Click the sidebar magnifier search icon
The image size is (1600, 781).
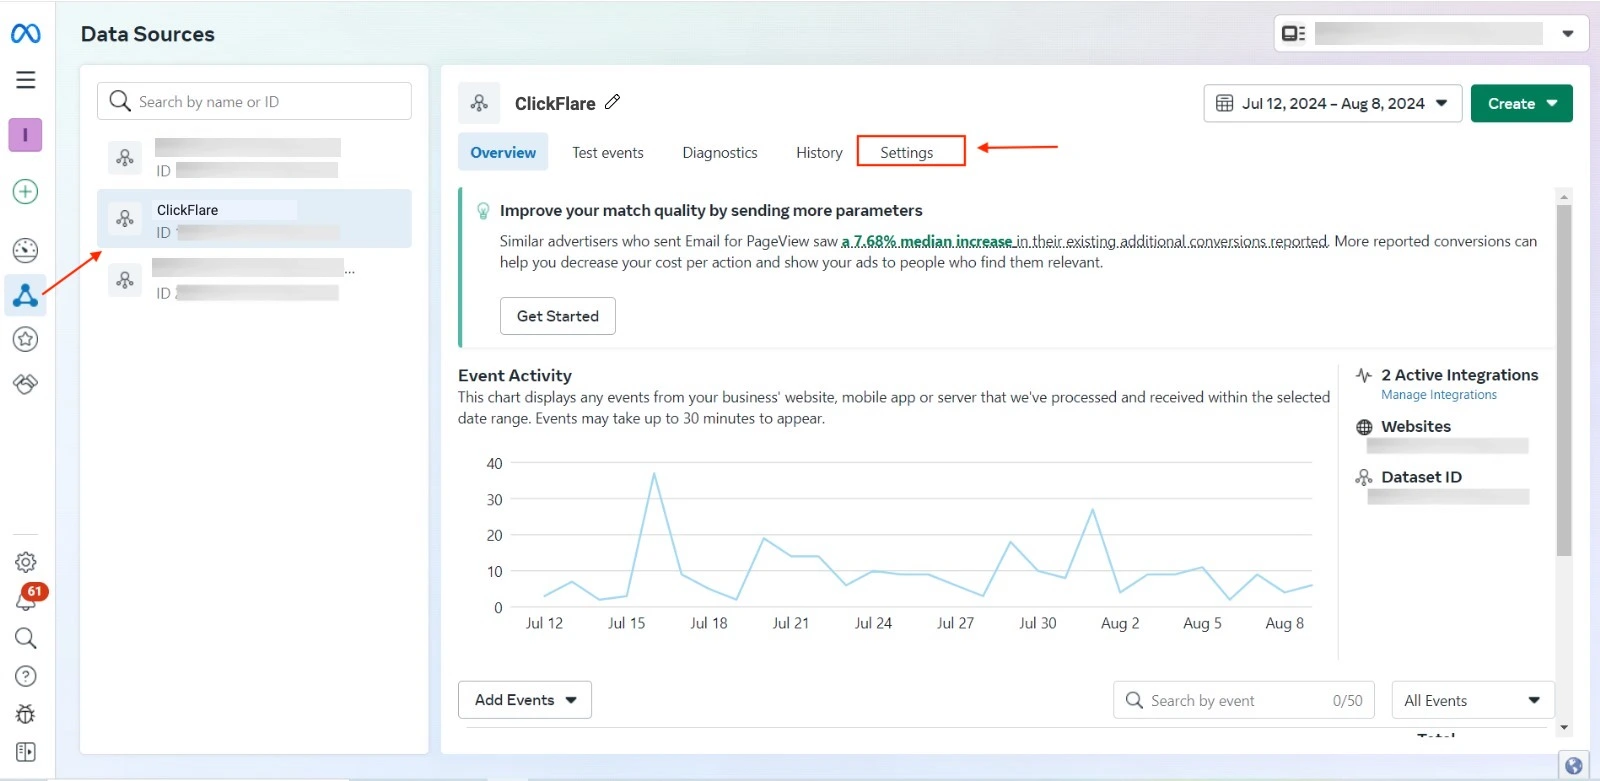click(26, 638)
